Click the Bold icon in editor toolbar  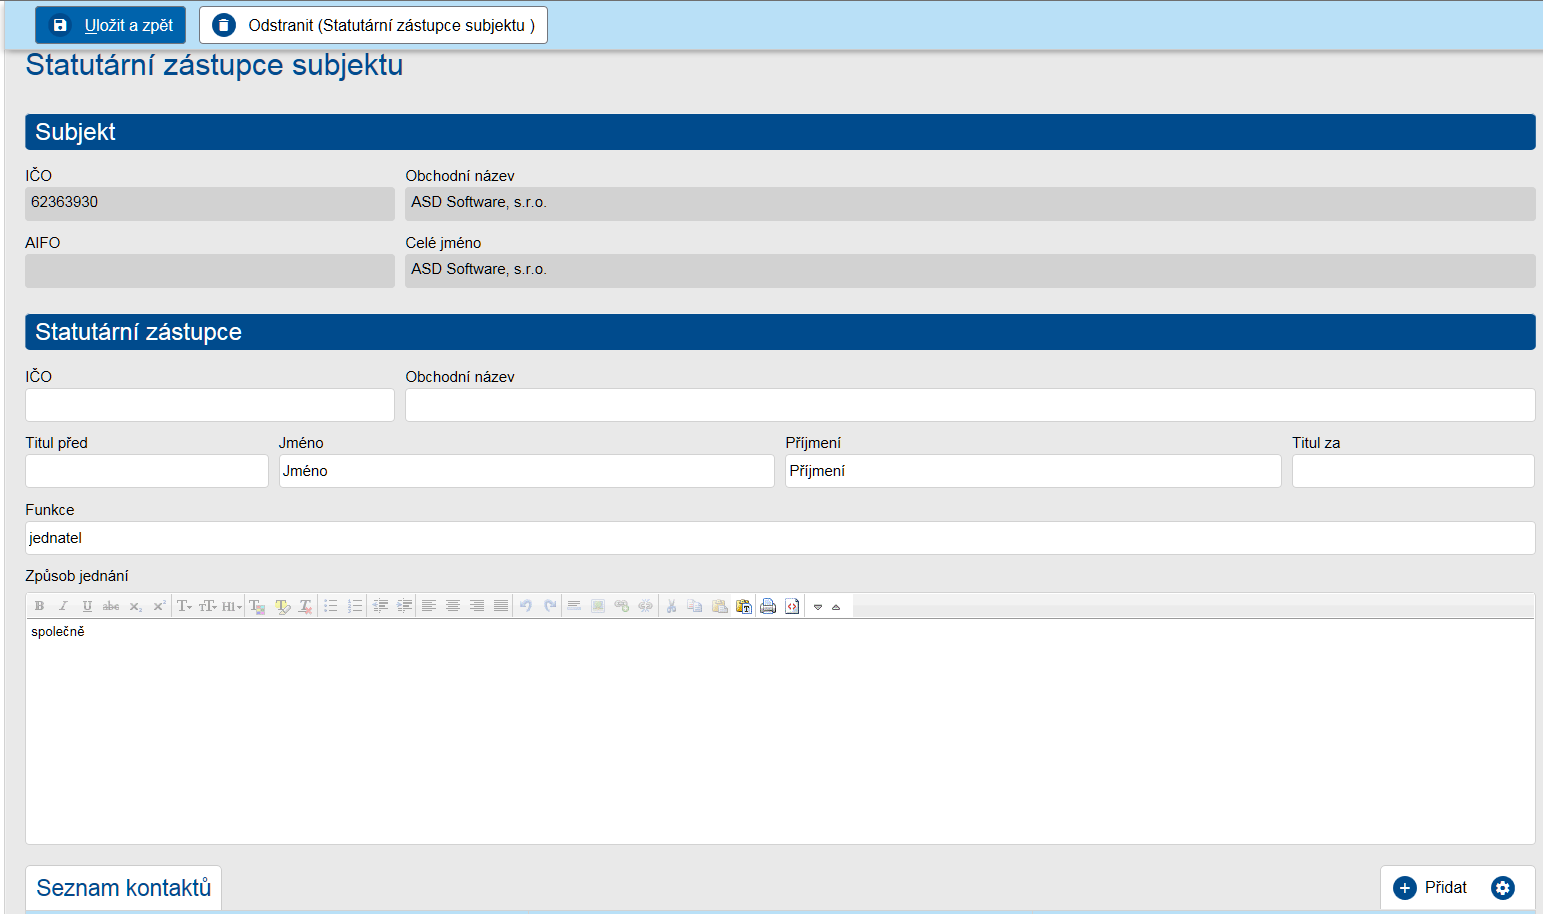39,606
